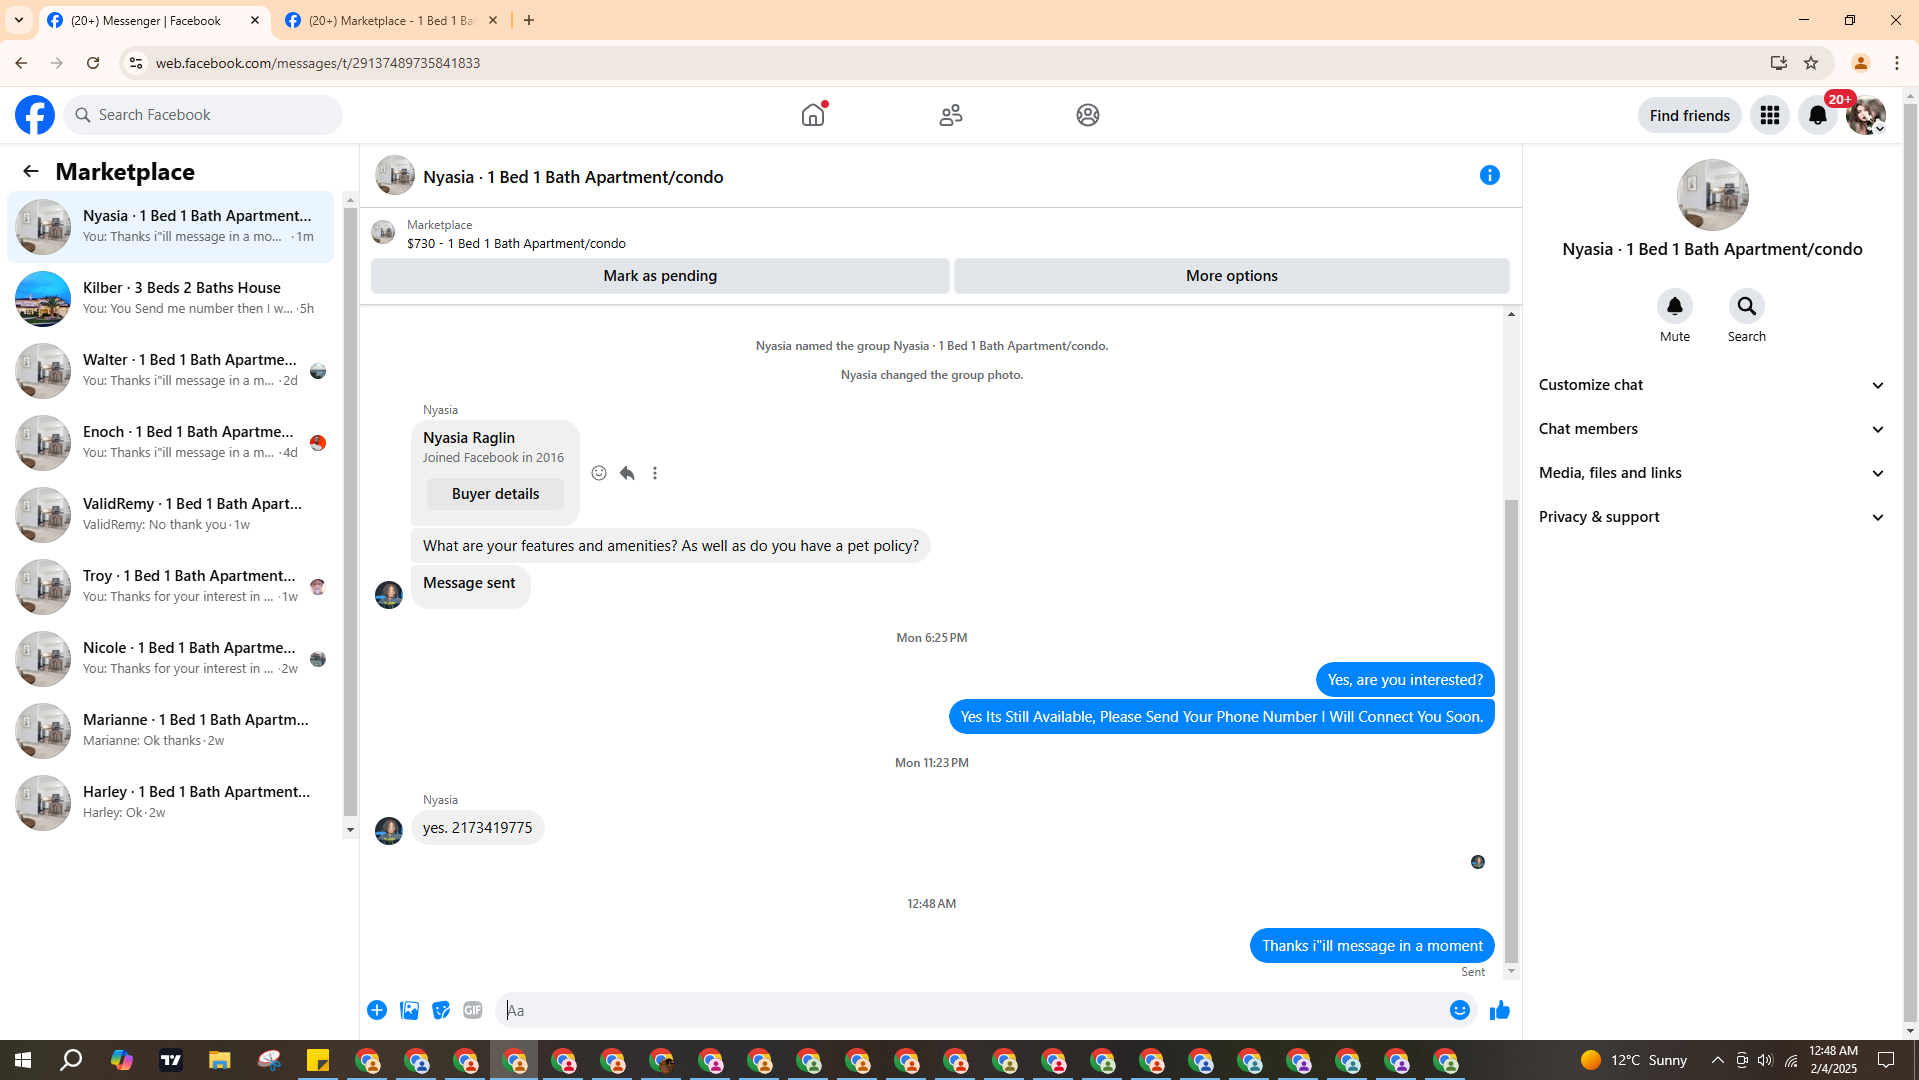React to Nyasia's message with emoji
The image size is (1919, 1080).
(599, 473)
